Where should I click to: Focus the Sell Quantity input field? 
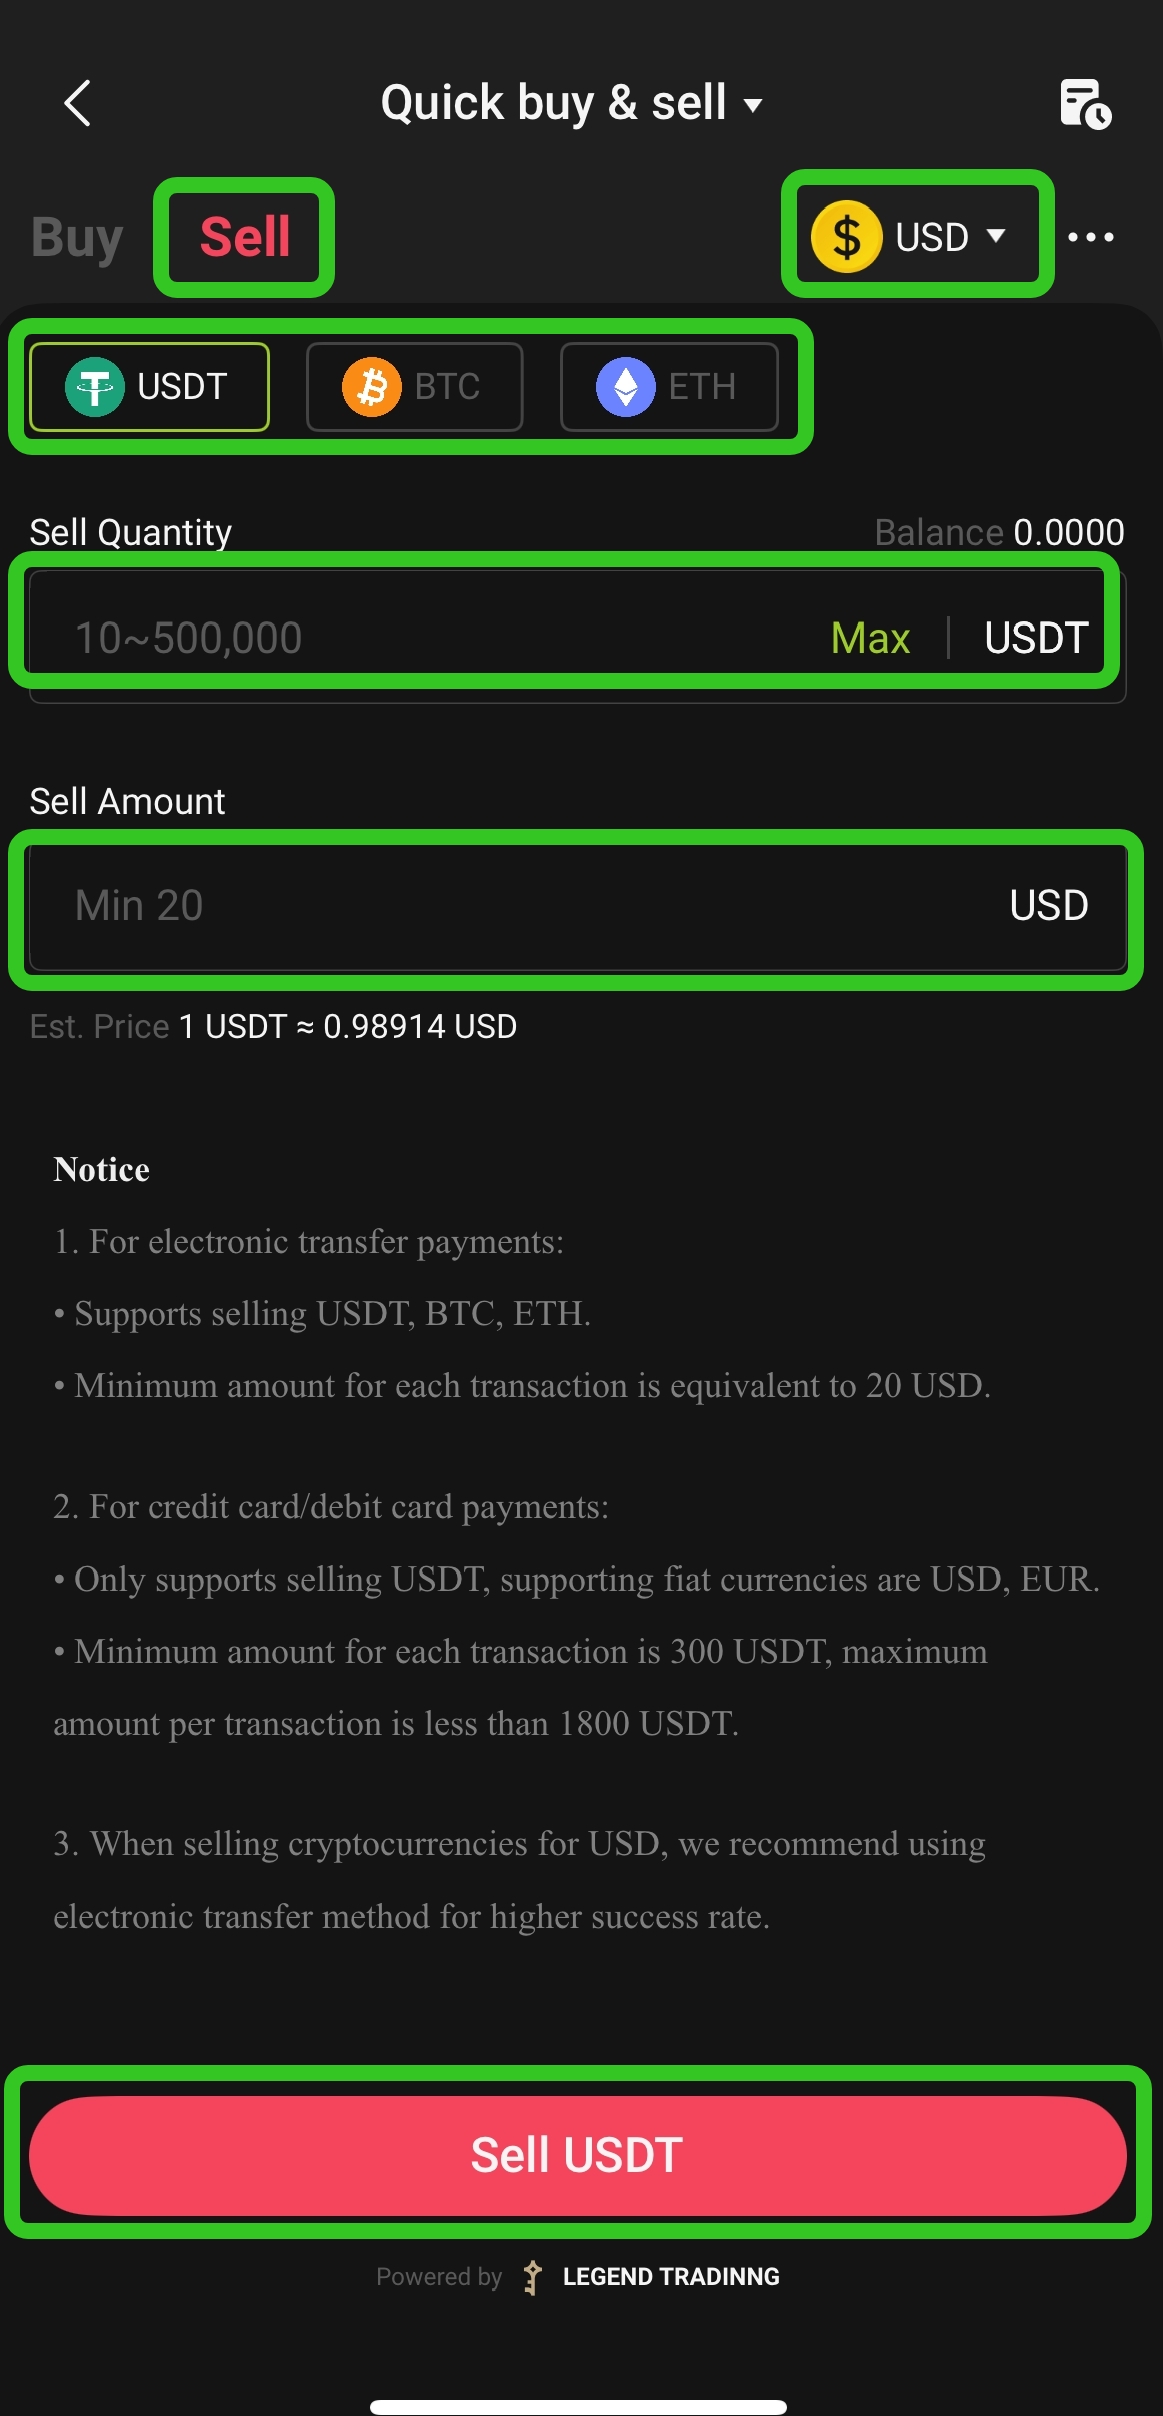577,637
